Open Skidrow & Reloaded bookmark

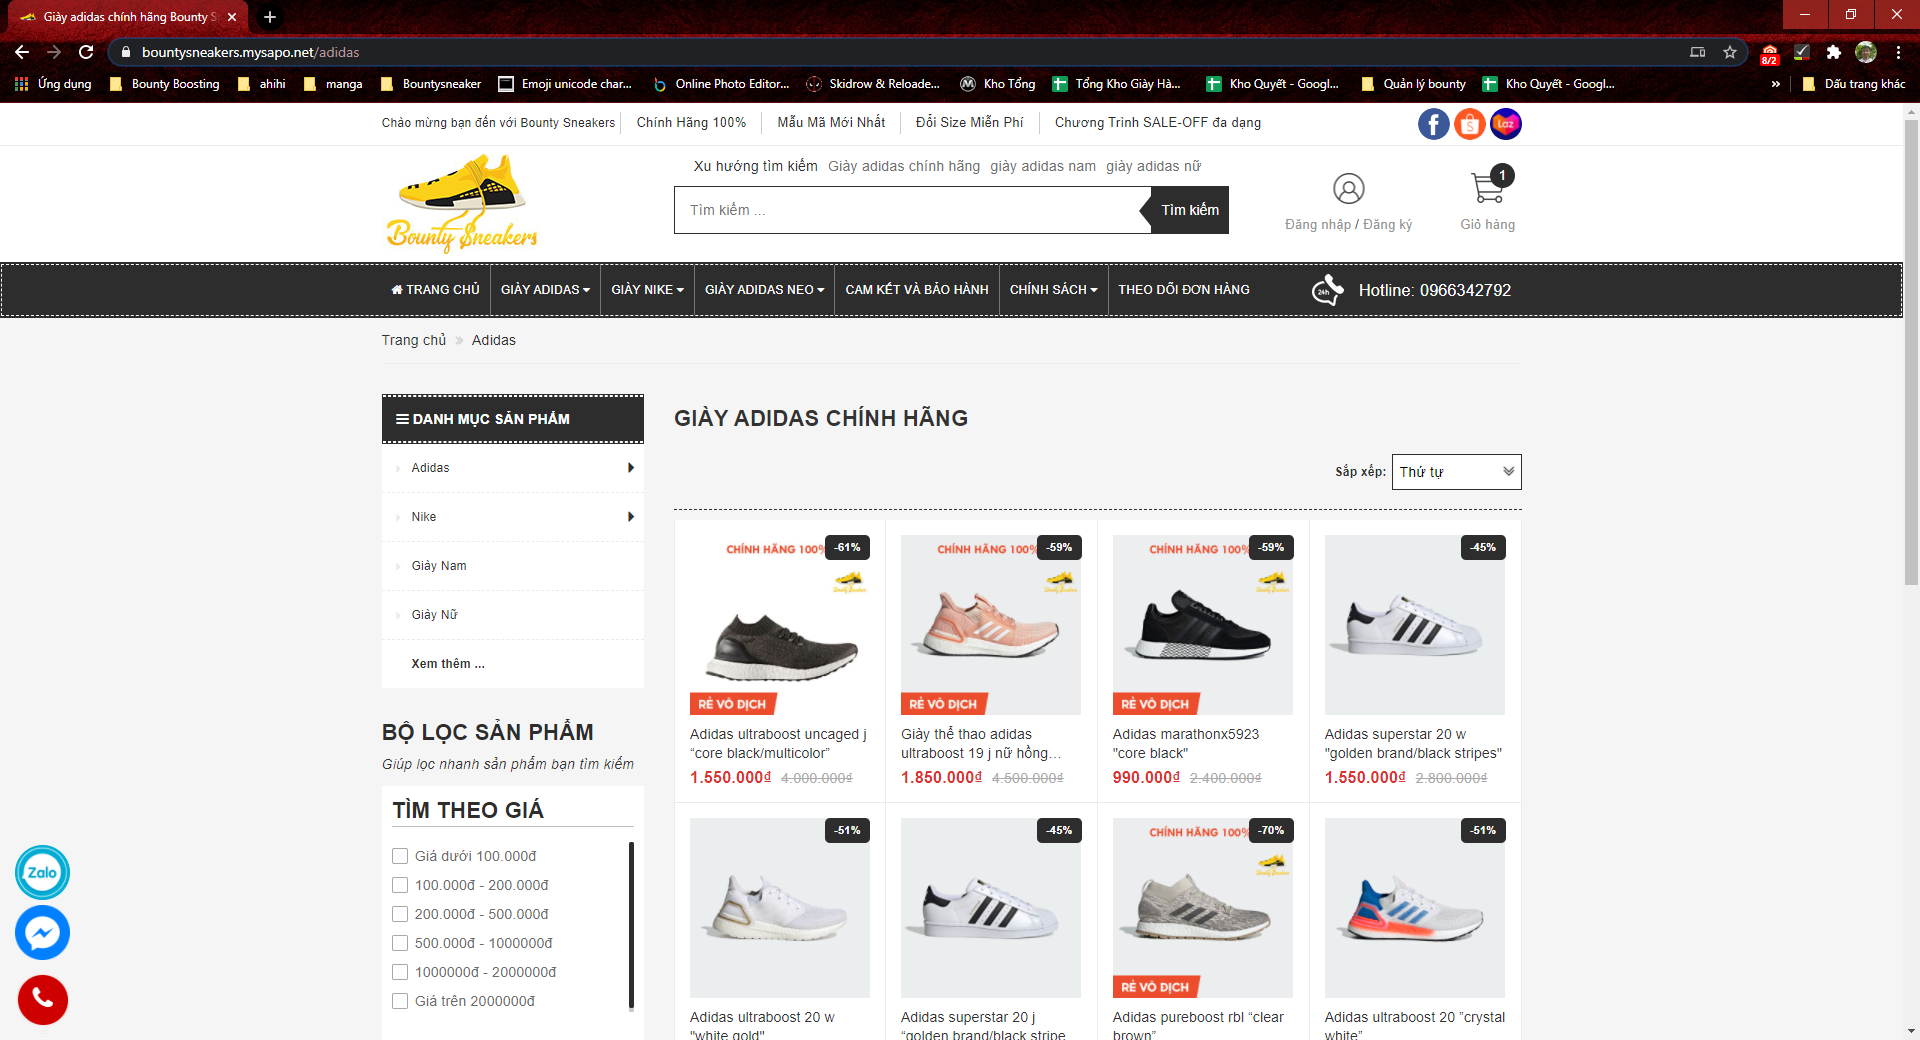click(873, 84)
